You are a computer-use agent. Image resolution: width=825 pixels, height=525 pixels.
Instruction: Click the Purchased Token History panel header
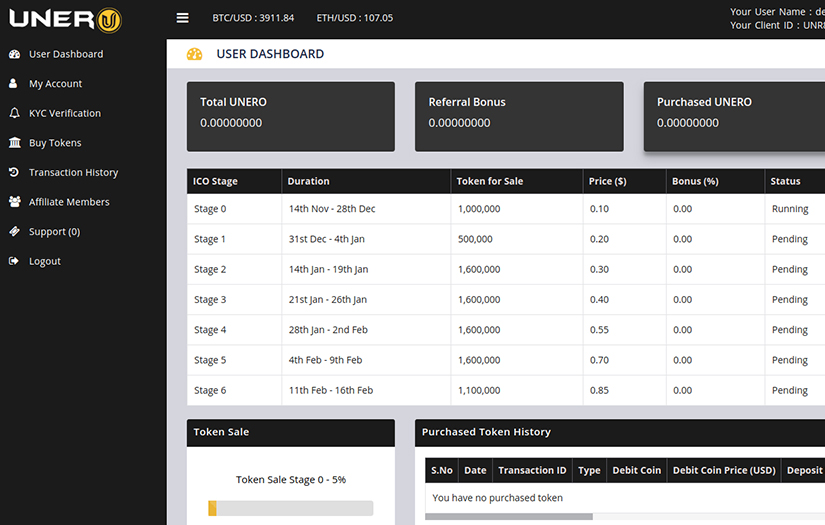(620, 432)
